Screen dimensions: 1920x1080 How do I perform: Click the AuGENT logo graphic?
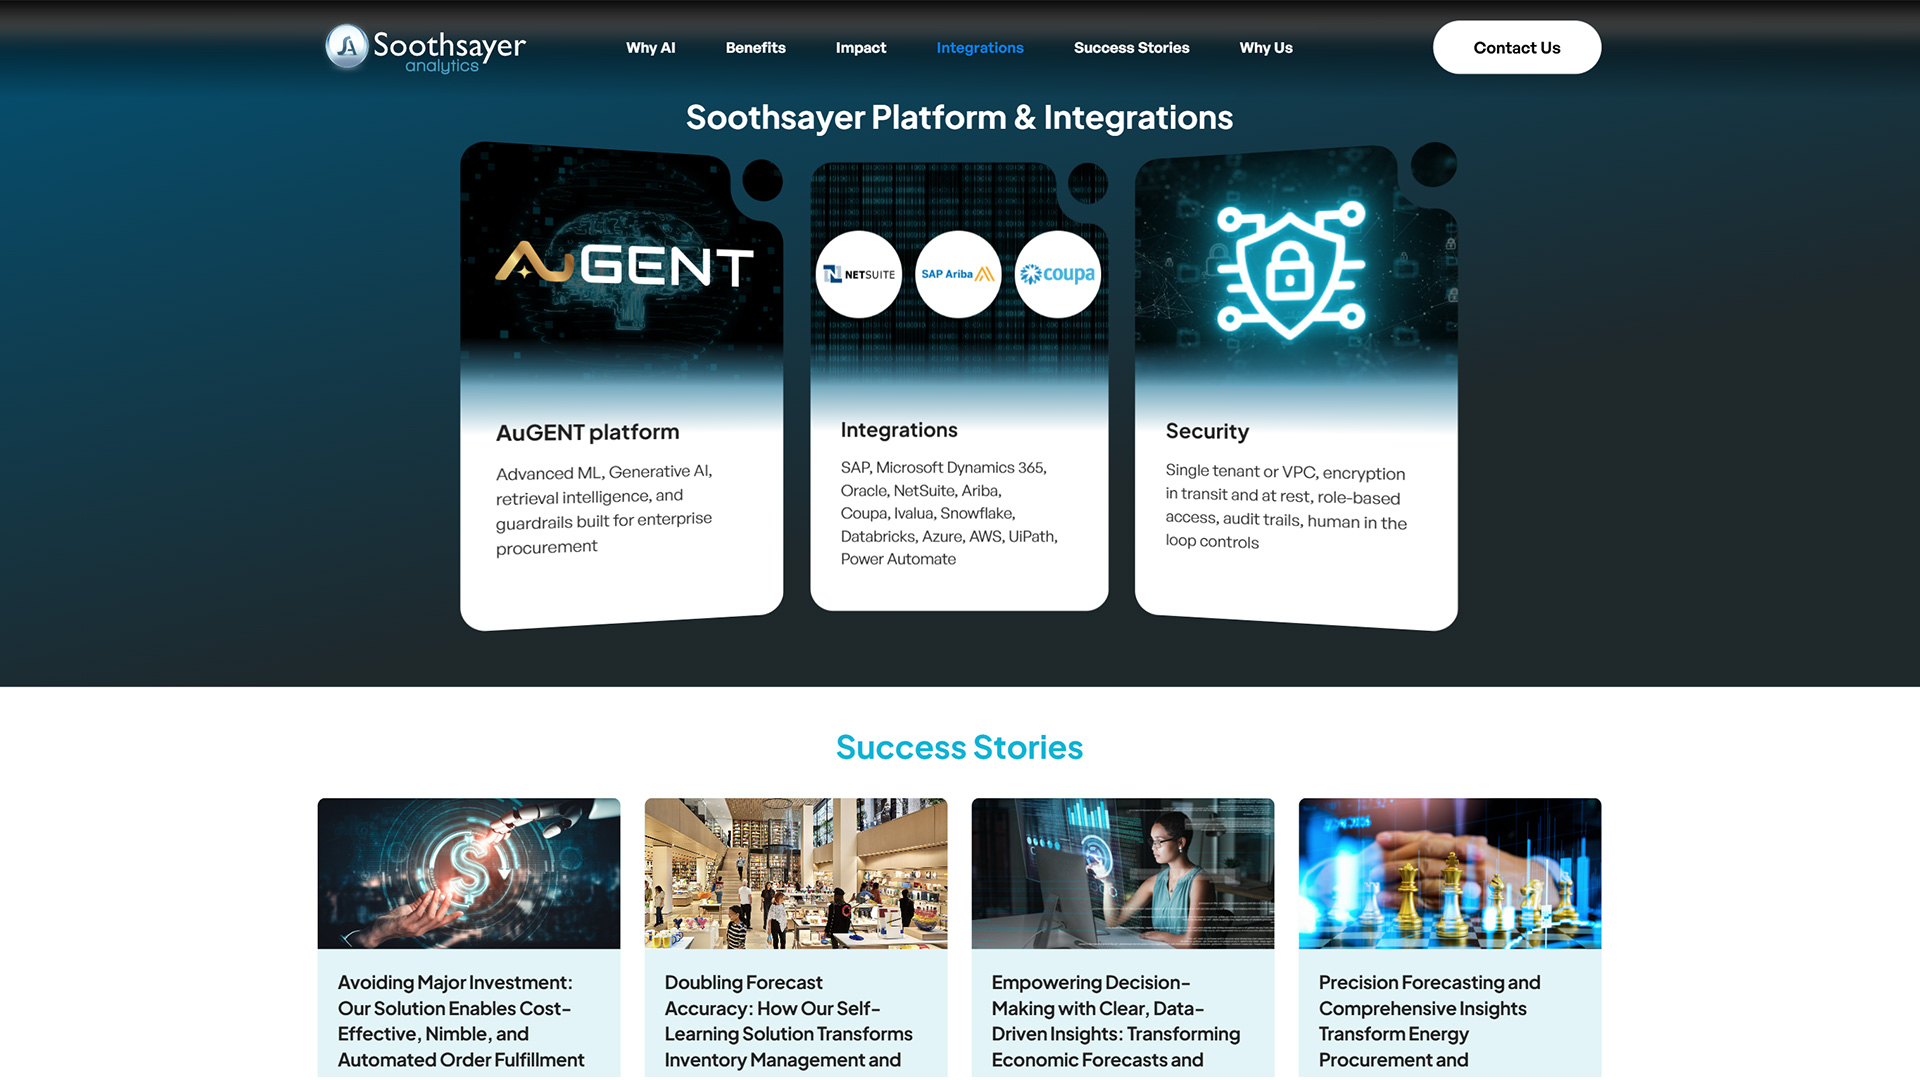[x=625, y=265]
